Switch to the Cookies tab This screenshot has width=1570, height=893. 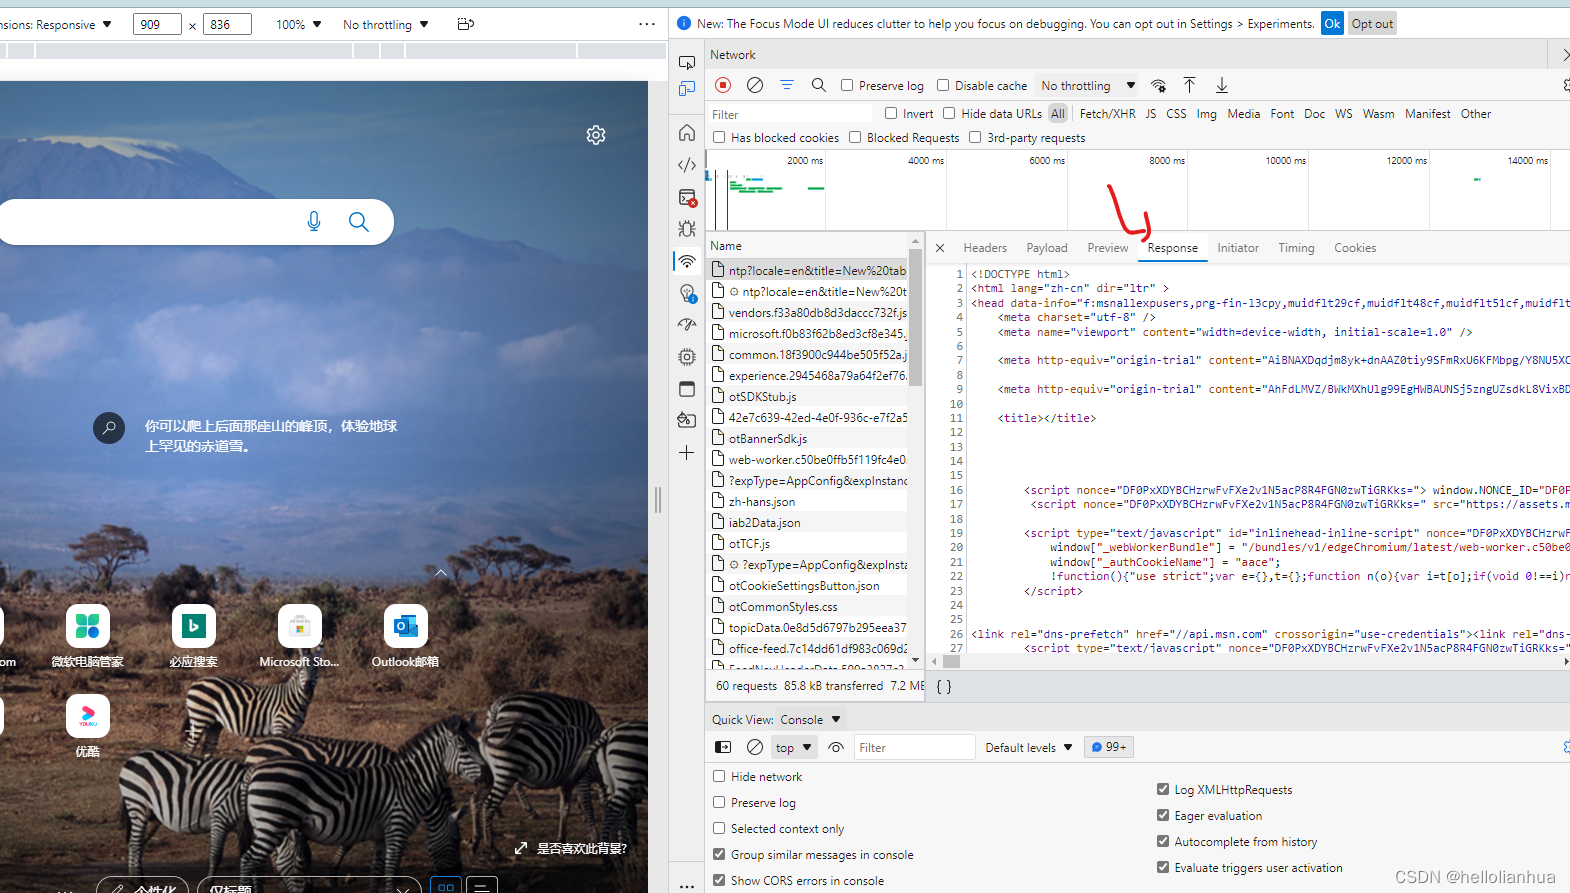1355,248
